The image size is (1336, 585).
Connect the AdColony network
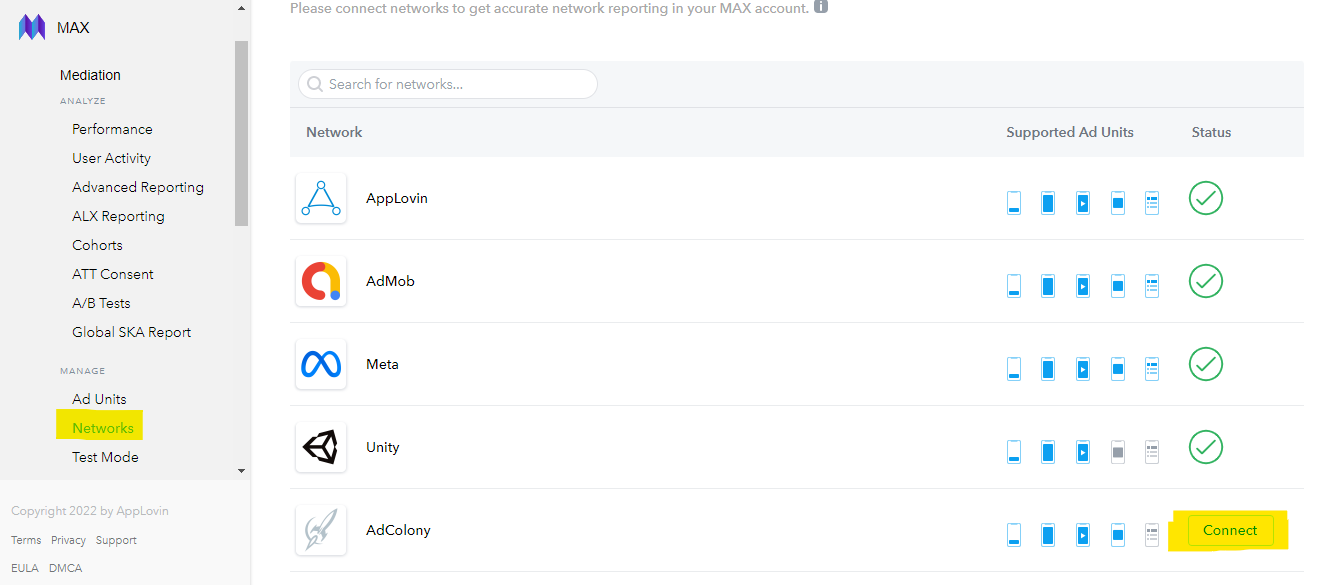[x=1230, y=530]
